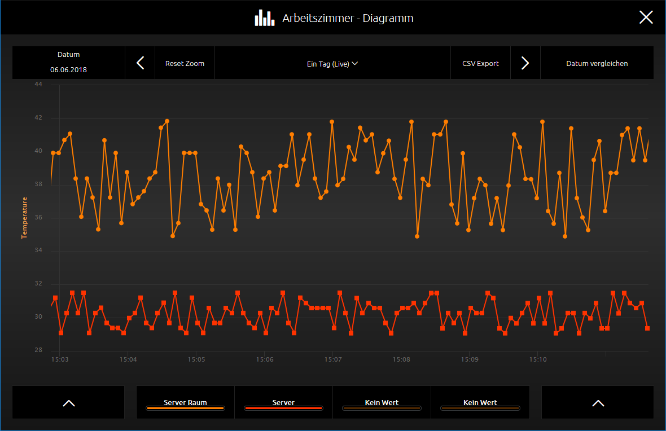Click the orange Server Raum color line
Screen dimensions: 666x431
[x=185, y=408]
